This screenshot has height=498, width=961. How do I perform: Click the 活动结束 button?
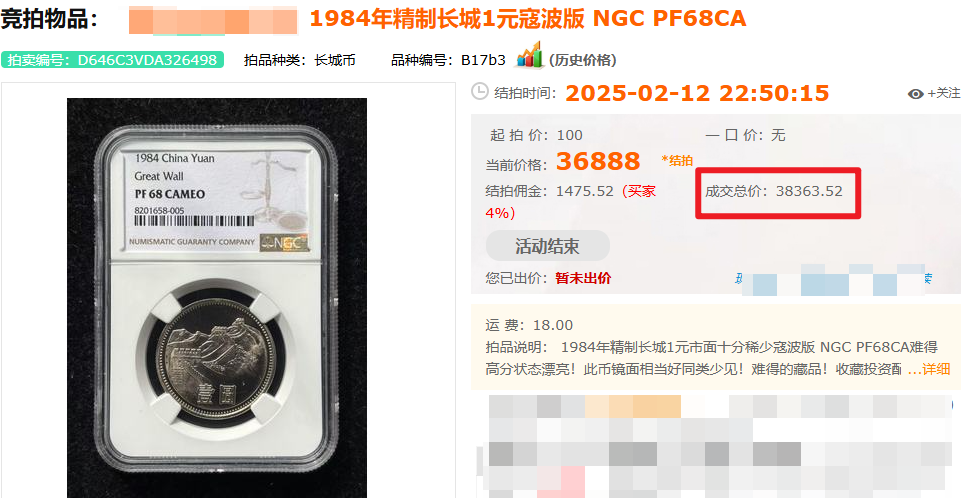547,246
